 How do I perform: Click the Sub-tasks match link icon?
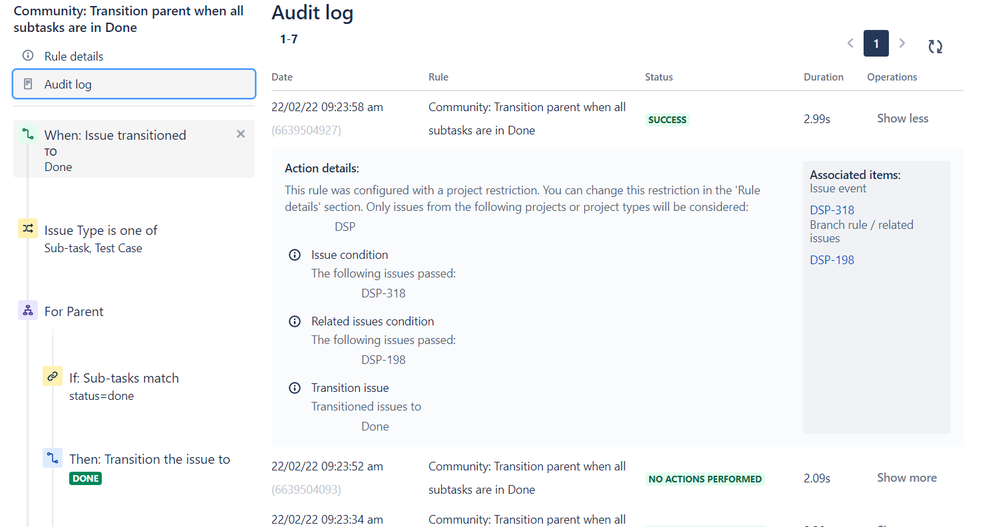pos(52,376)
